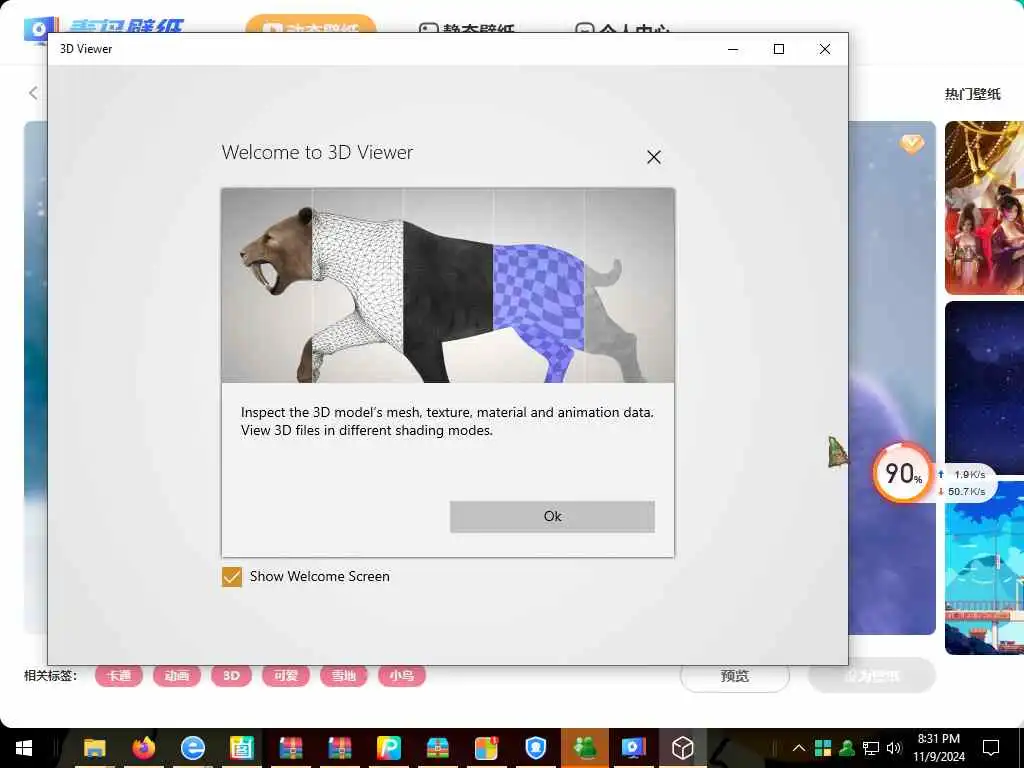Click the colorful grid tray icon
1024x768 pixels.
point(823,748)
